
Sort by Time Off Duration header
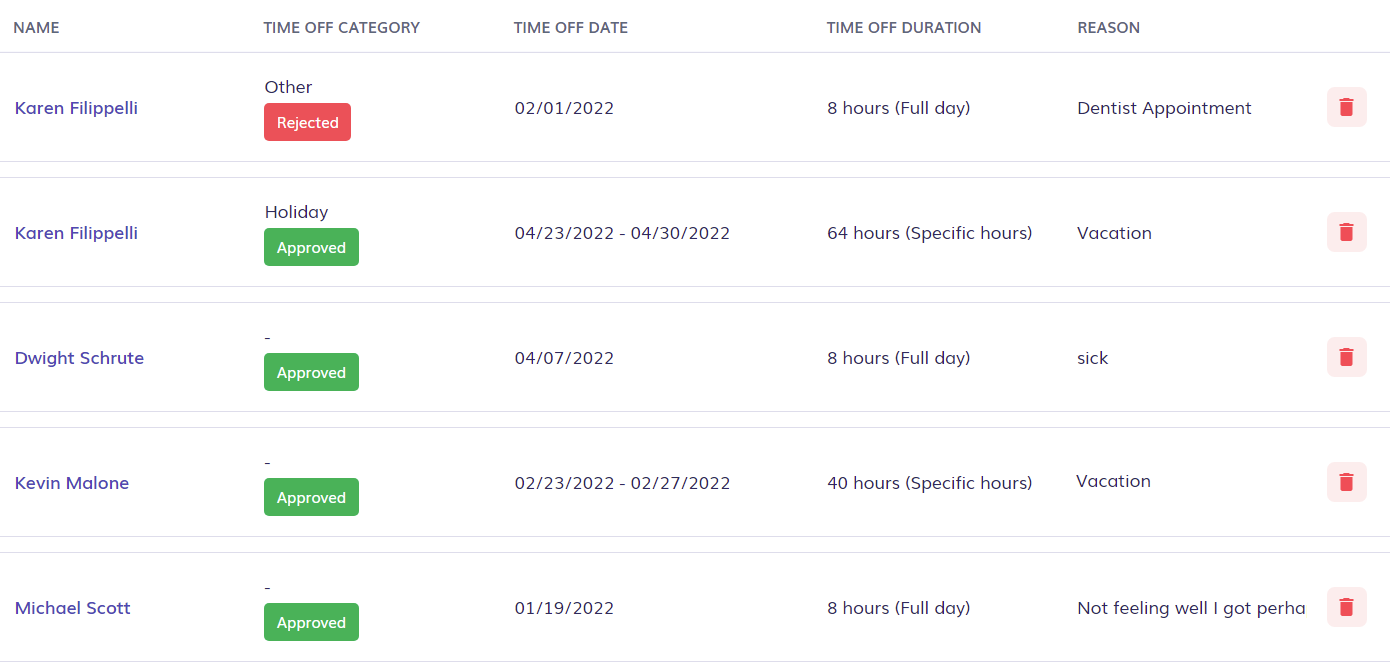tap(904, 28)
